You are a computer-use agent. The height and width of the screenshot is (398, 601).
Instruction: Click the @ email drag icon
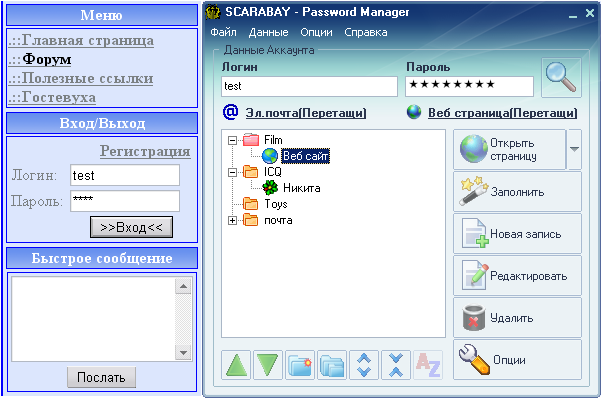click(x=231, y=112)
